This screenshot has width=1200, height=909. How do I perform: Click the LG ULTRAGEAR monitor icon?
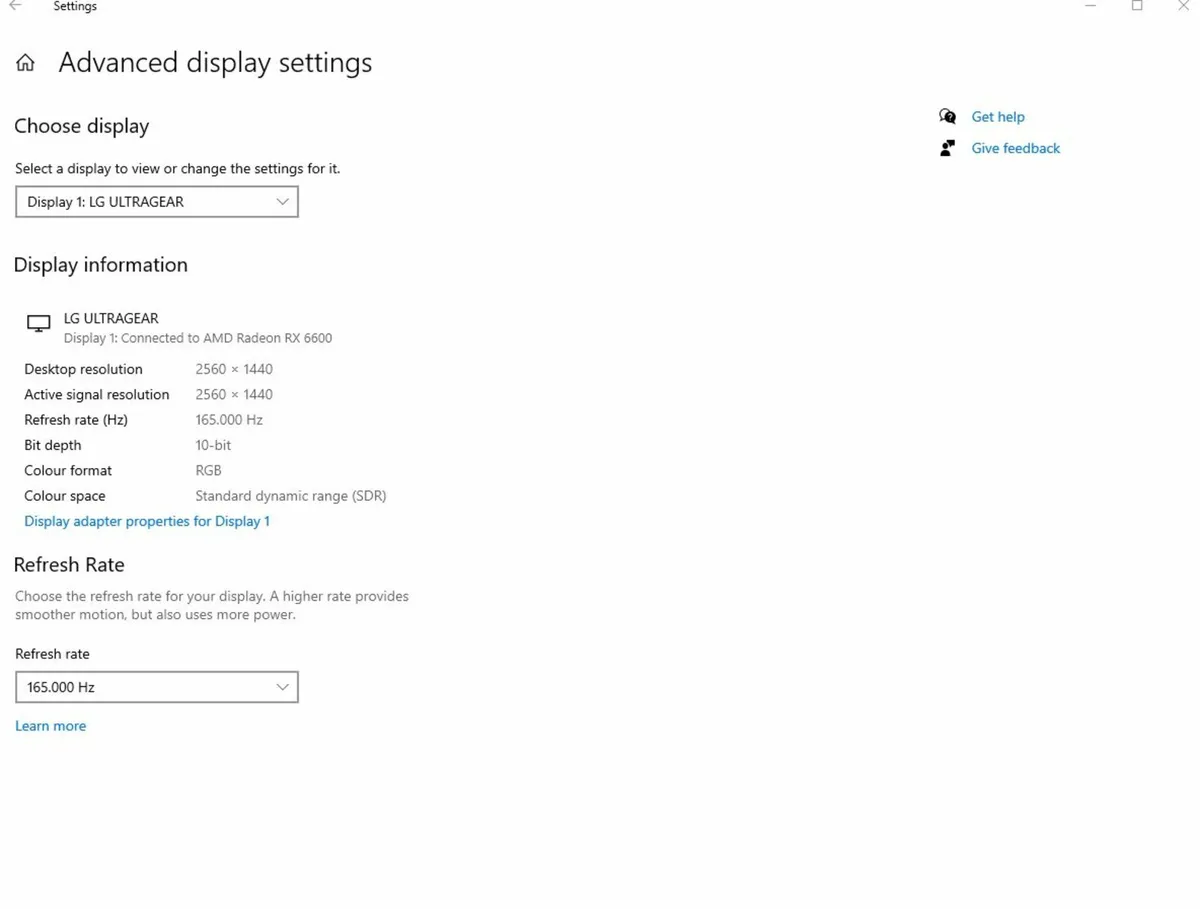click(x=37, y=322)
